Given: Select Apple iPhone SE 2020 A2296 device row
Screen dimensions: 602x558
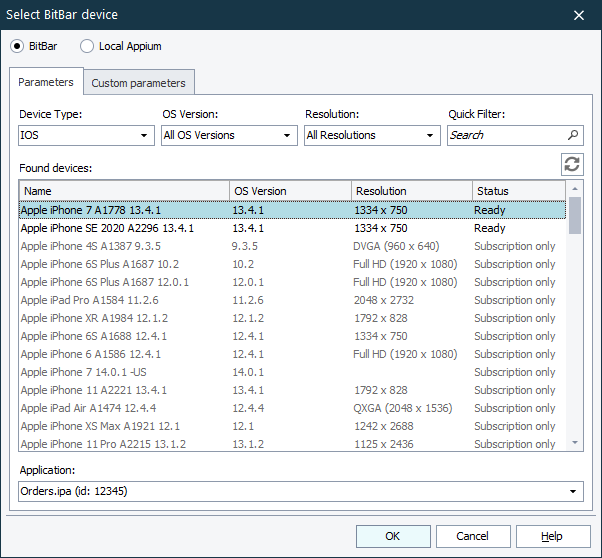Looking at the screenshot, I should point(107,228).
